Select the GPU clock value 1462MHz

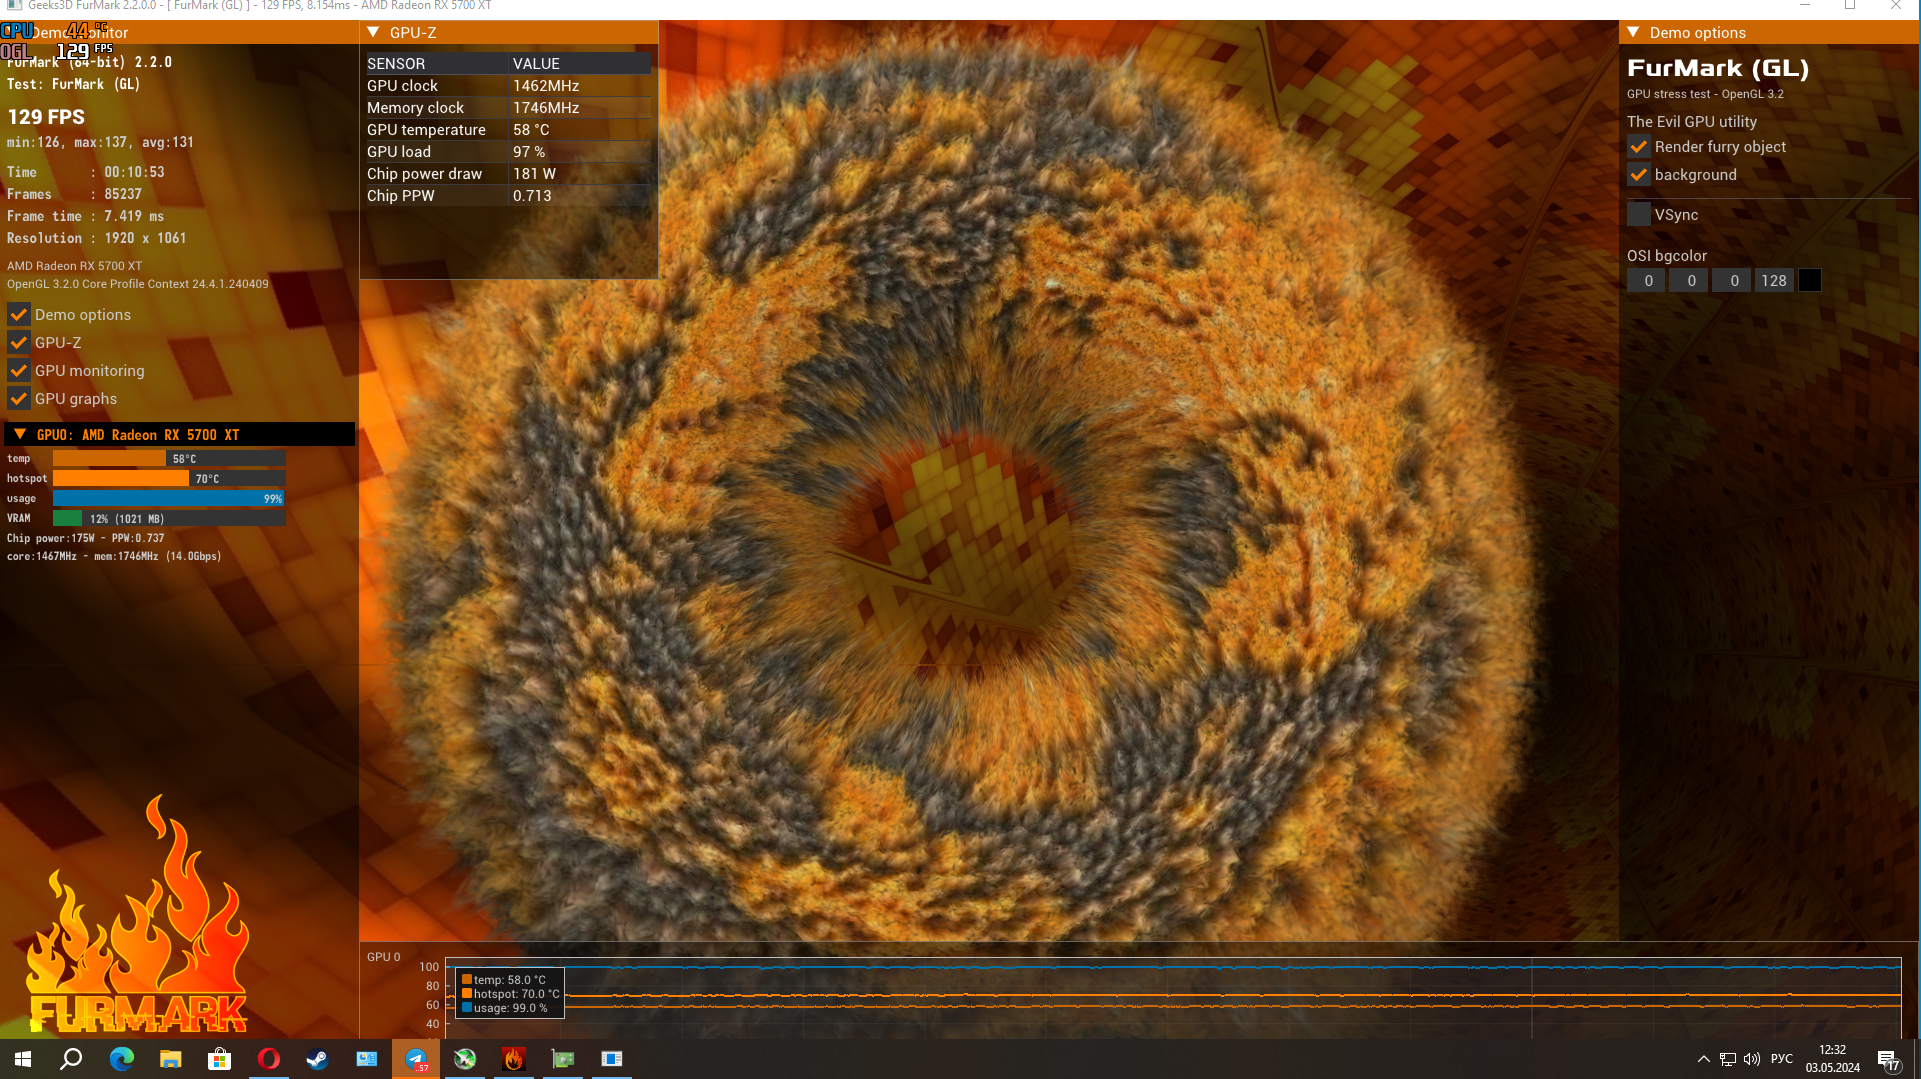546,86
